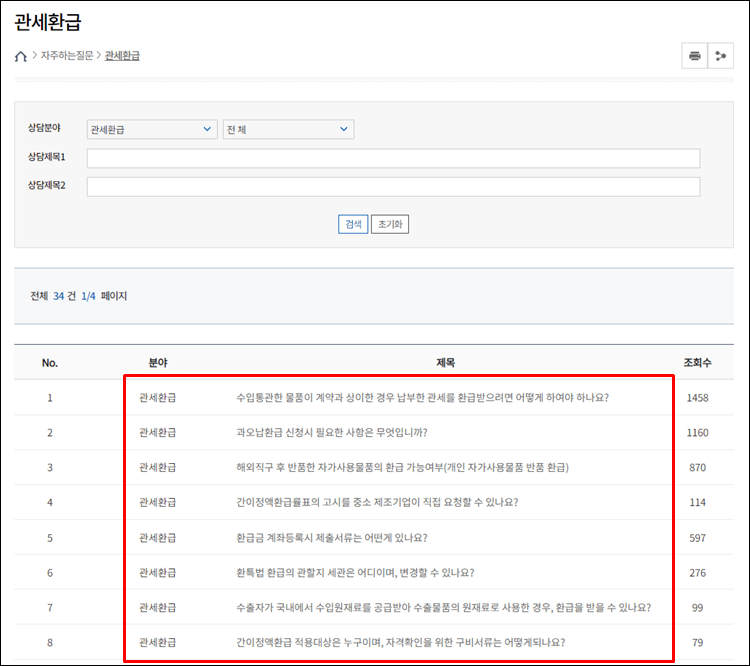The image size is (750, 666).
Task: Click view count 99
Action: 697,608
